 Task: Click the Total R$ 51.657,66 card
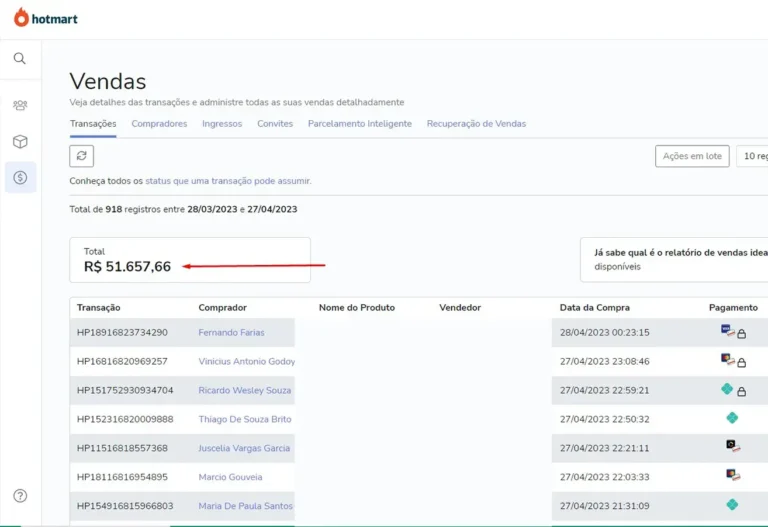[x=190, y=260]
